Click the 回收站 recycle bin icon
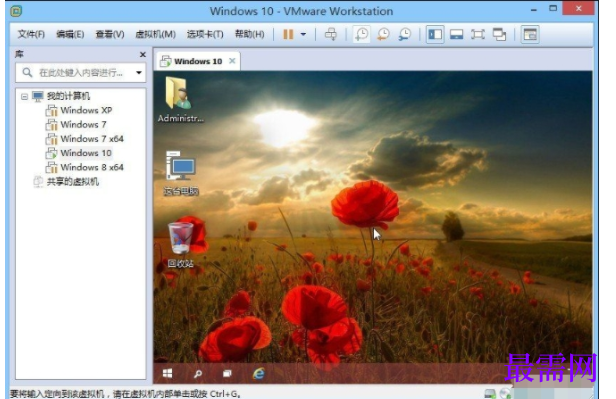Viewport: 616px width, 399px height. pyautogui.click(x=180, y=245)
